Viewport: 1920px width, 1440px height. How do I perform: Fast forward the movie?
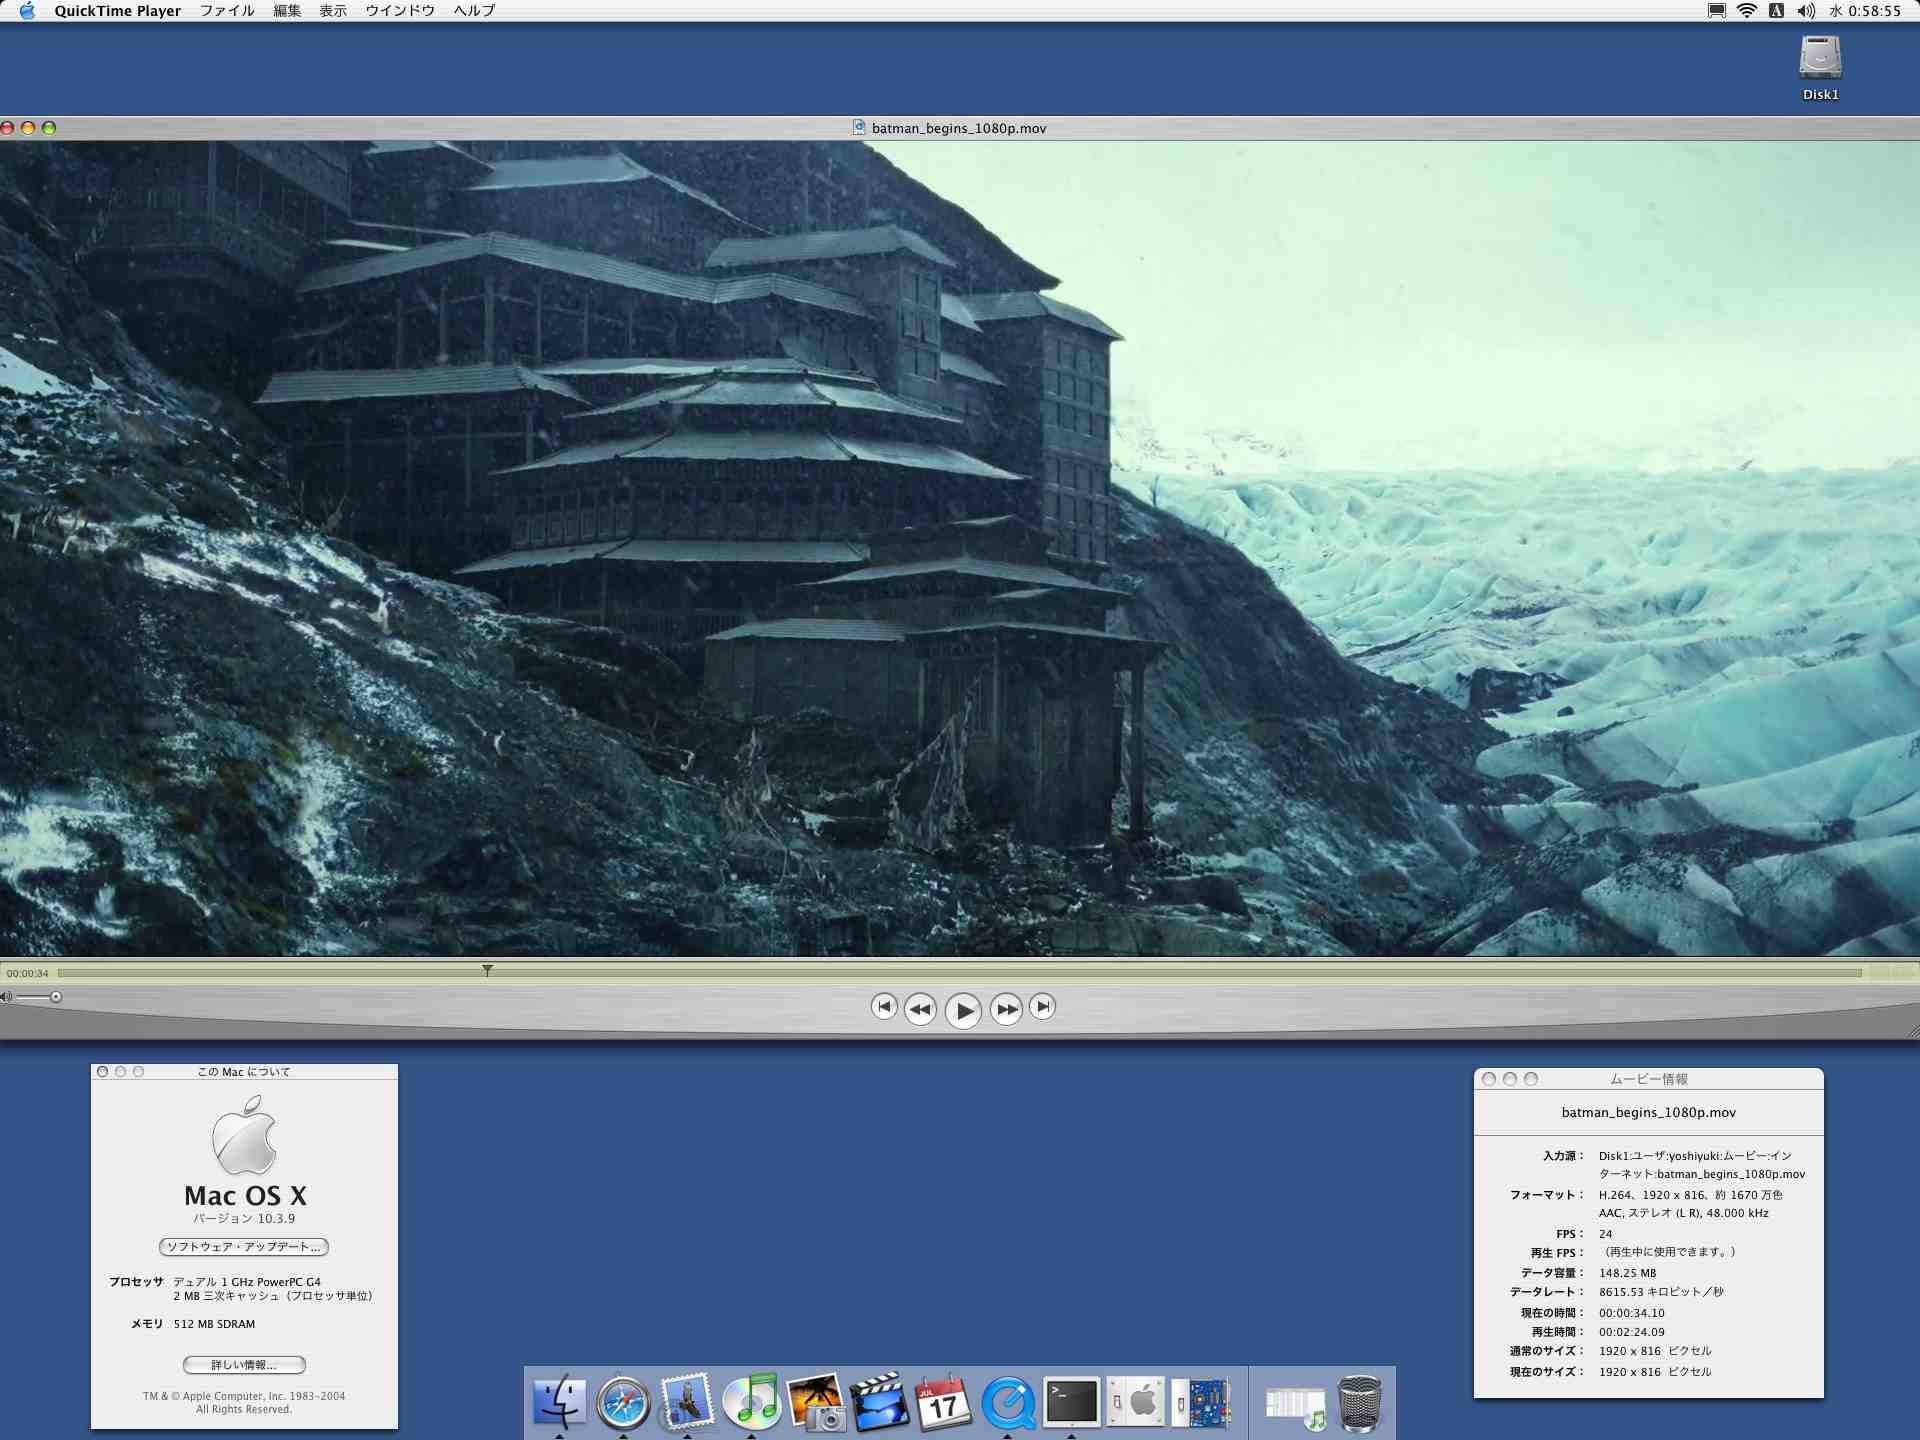[1006, 1009]
